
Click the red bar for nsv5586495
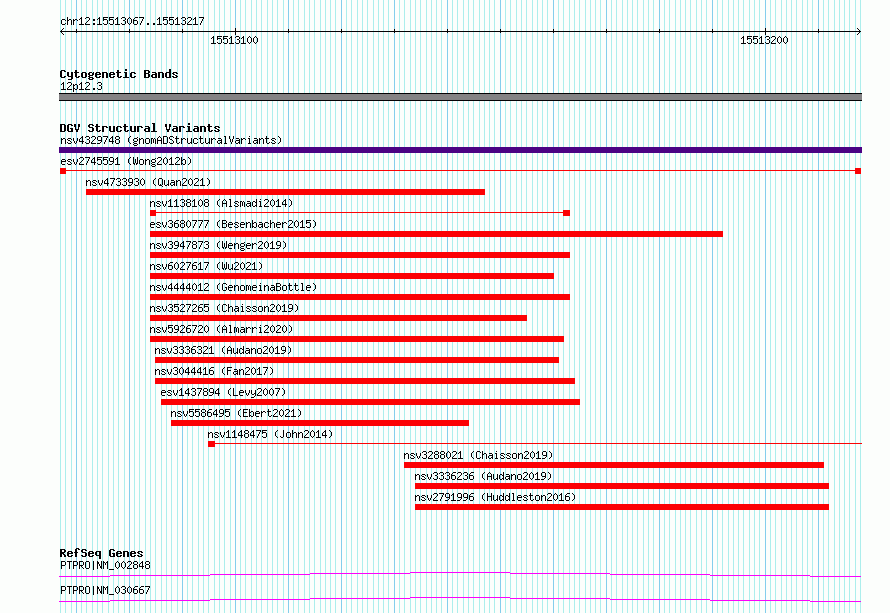320,423
